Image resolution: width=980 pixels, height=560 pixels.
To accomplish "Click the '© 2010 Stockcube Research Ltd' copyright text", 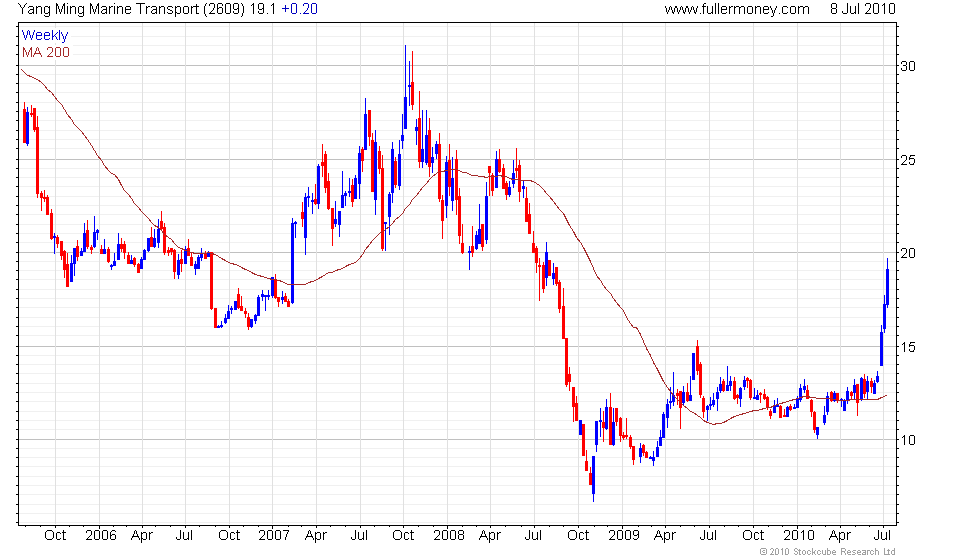I will coord(828,551).
